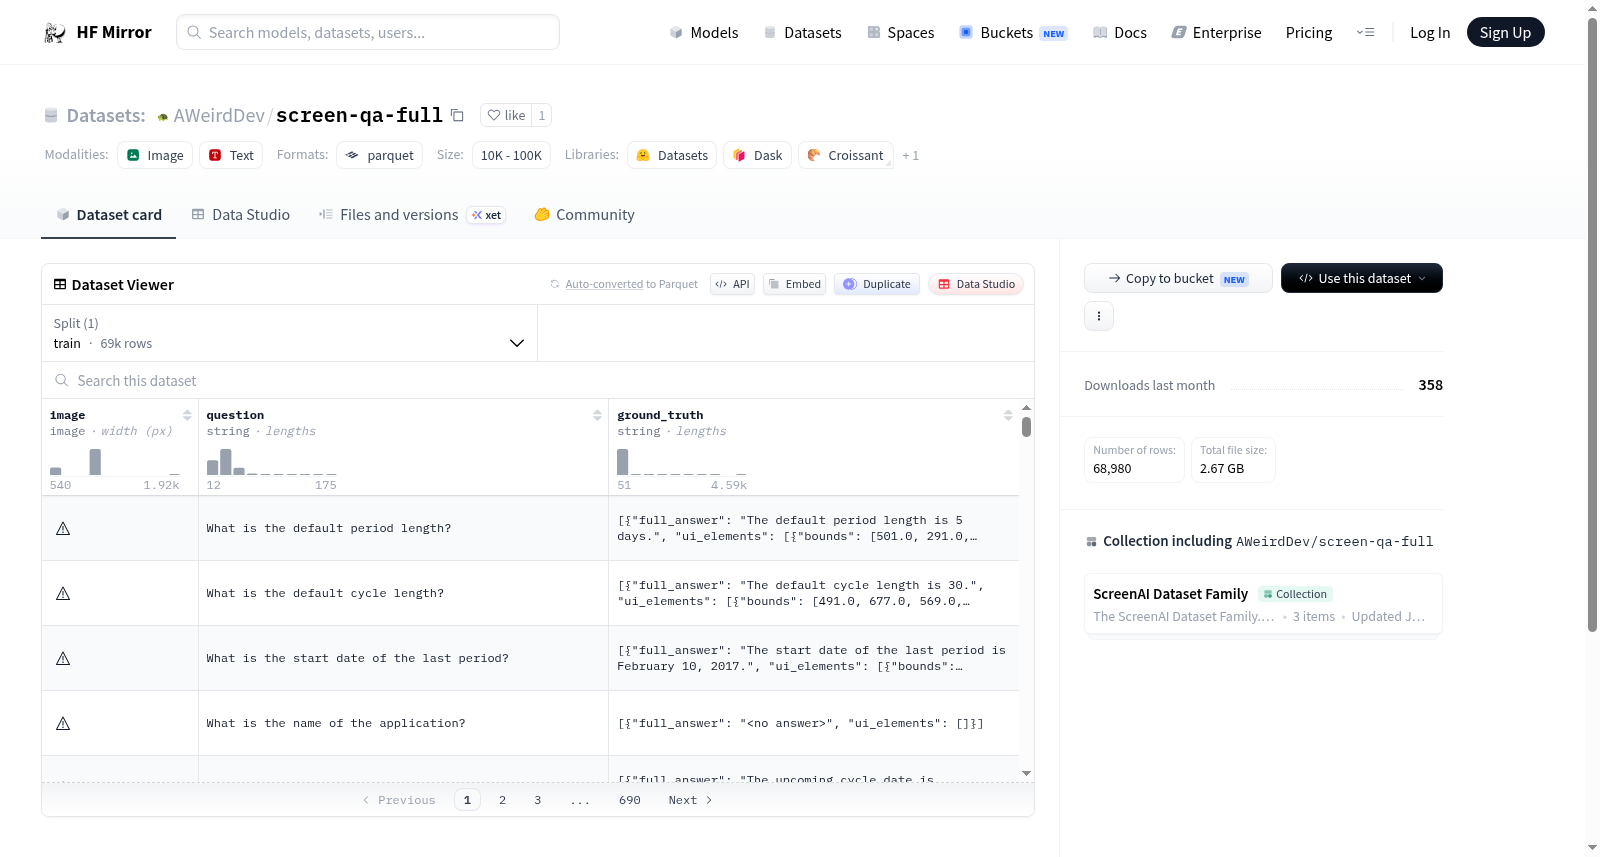This screenshot has height=857, width=1600.
Task: Filter by the Image modality tag
Action: (155, 155)
